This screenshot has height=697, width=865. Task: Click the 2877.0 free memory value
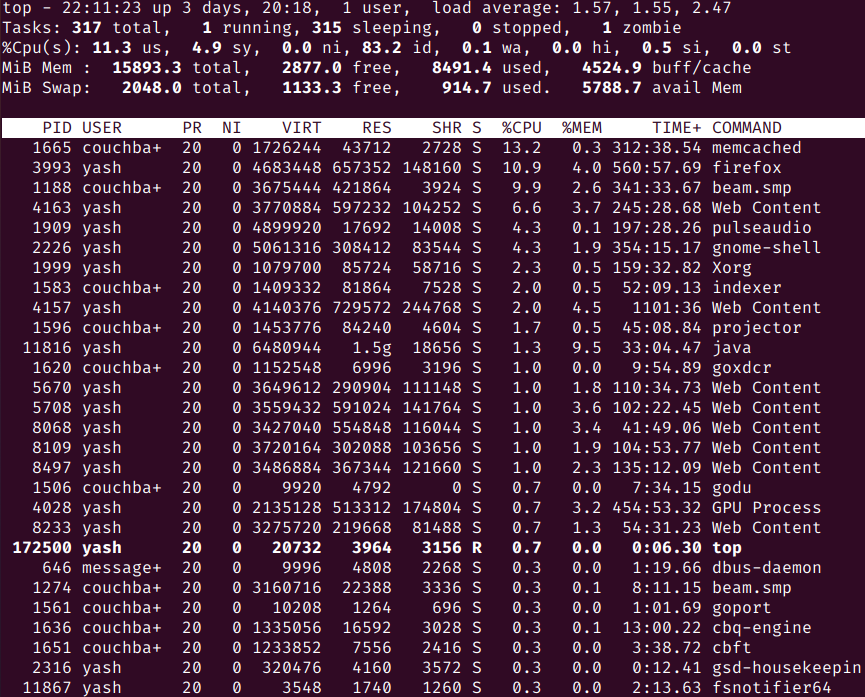click(312, 68)
